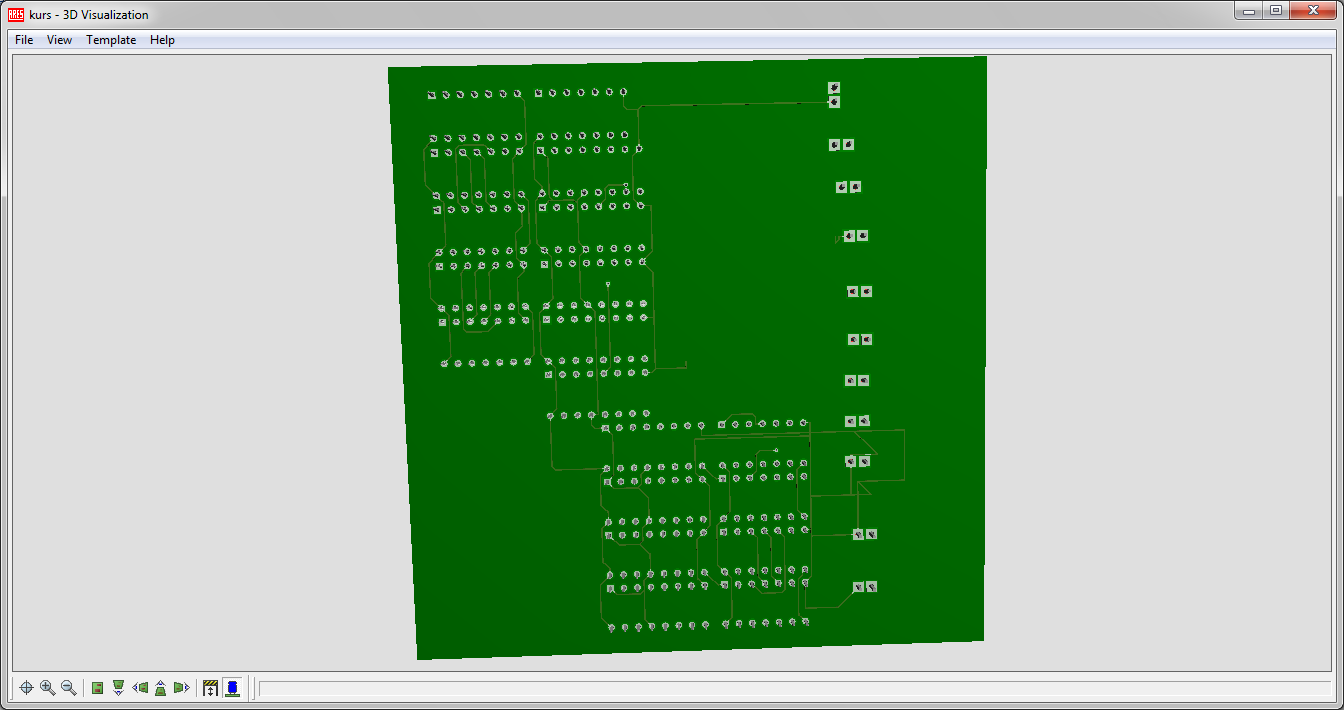Click the navigate crosshair icon
This screenshot has height=710, width=1344.
27,688
